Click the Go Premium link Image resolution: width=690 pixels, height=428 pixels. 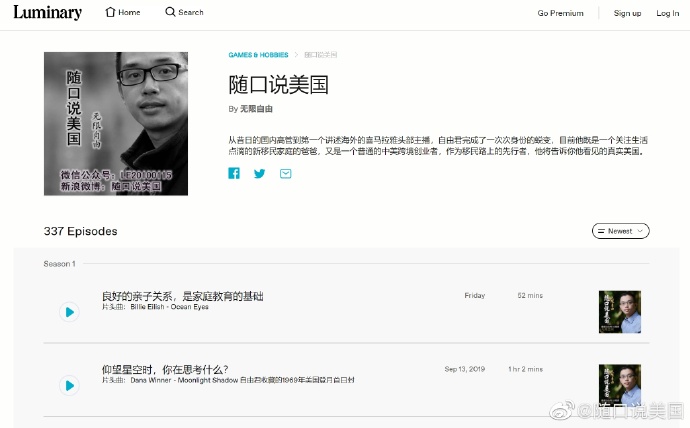coord(560,13)
